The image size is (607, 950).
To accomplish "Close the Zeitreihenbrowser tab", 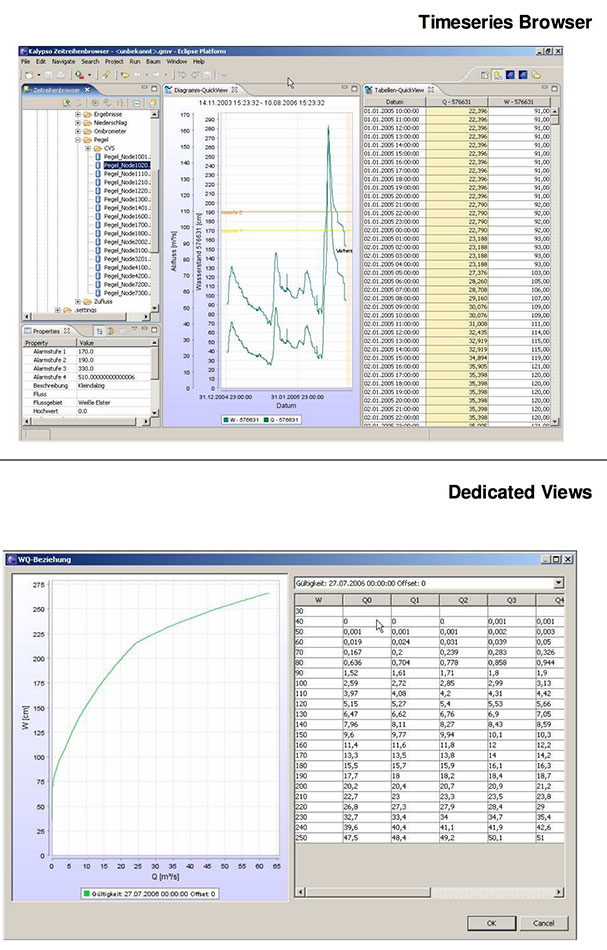I will click(x=87, y=90).
